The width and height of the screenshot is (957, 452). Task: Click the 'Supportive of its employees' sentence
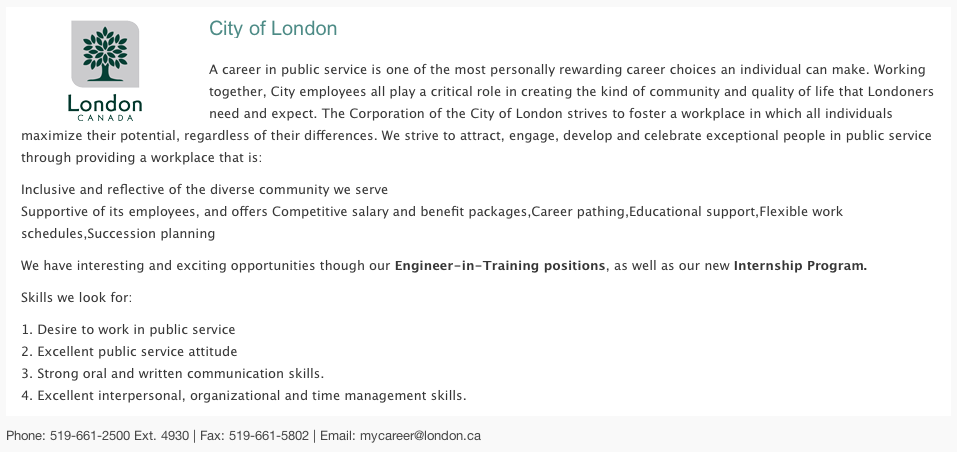432,222
